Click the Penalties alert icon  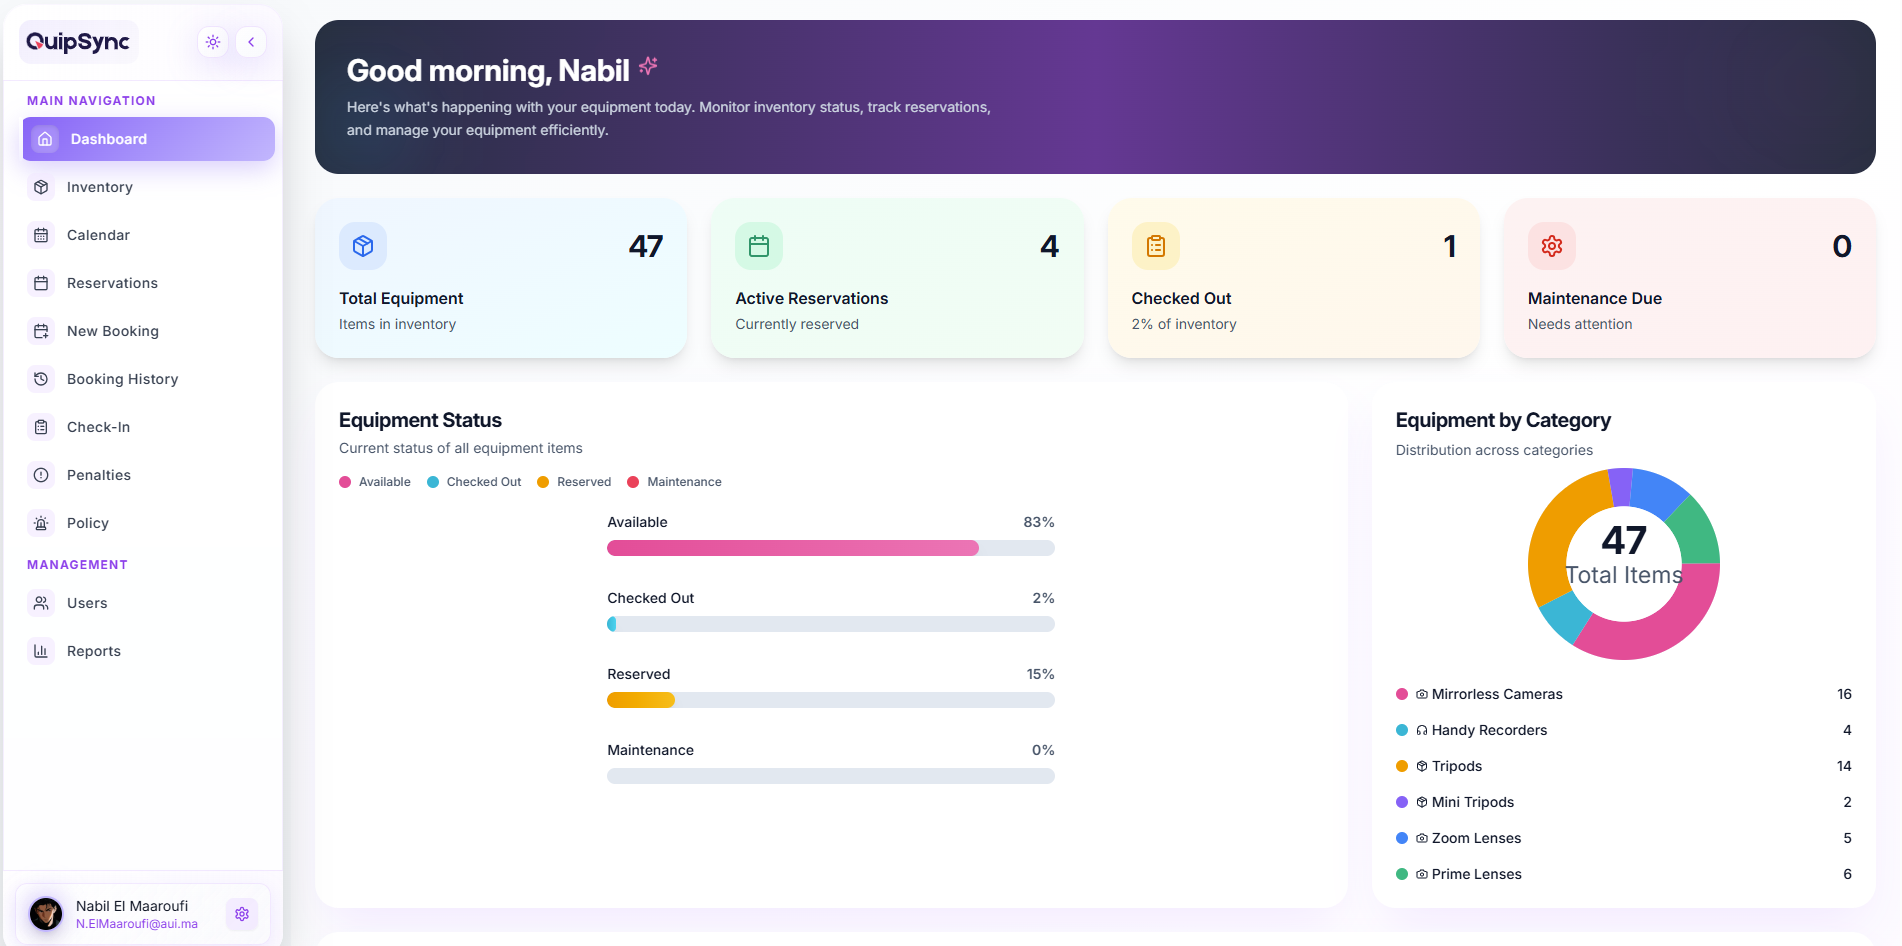pos(41,475)
